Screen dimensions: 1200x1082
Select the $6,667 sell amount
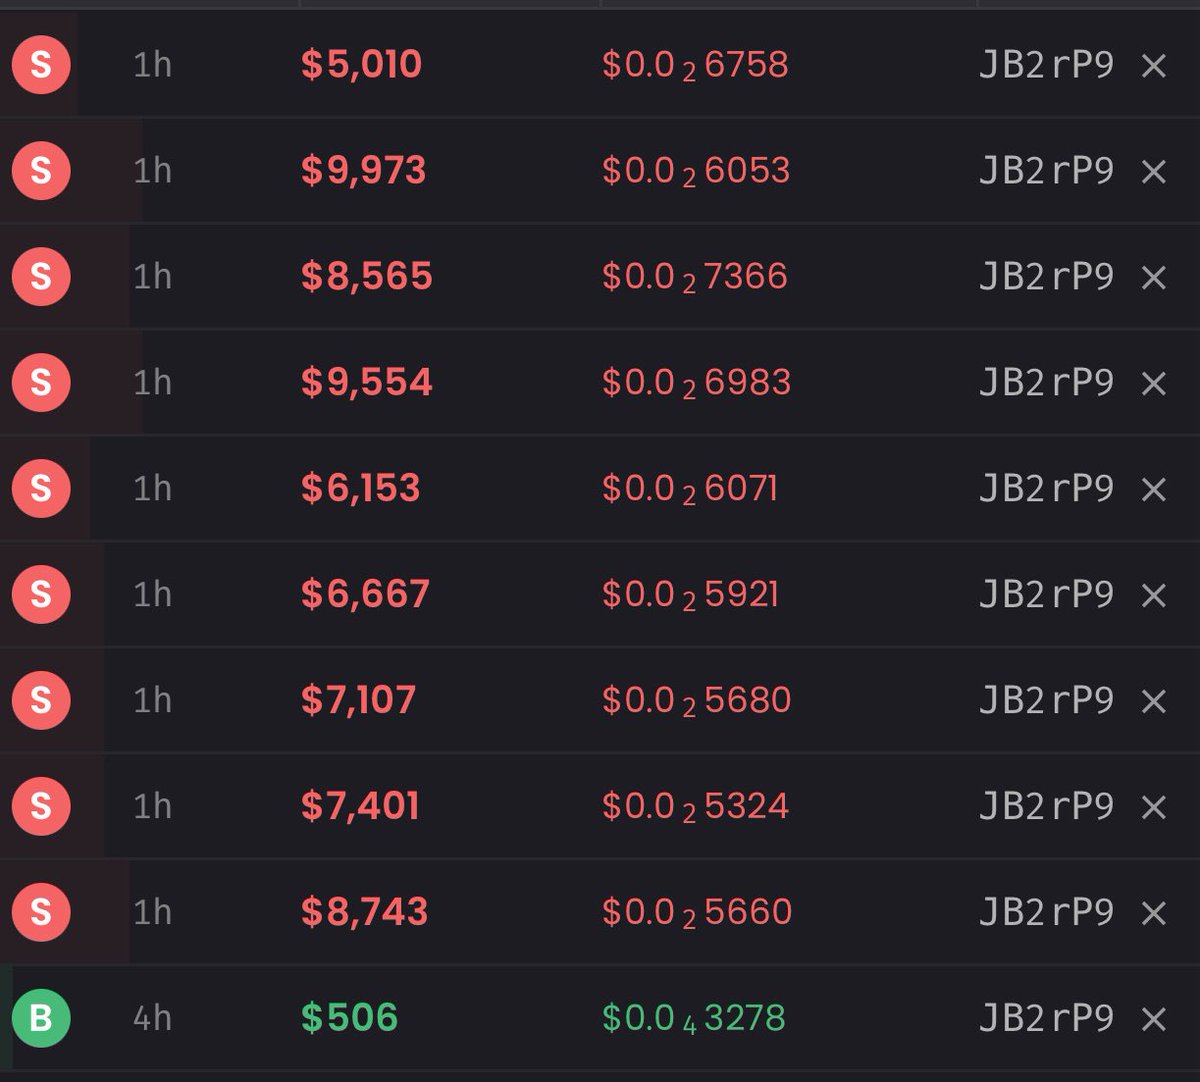[x=365, y=594]
